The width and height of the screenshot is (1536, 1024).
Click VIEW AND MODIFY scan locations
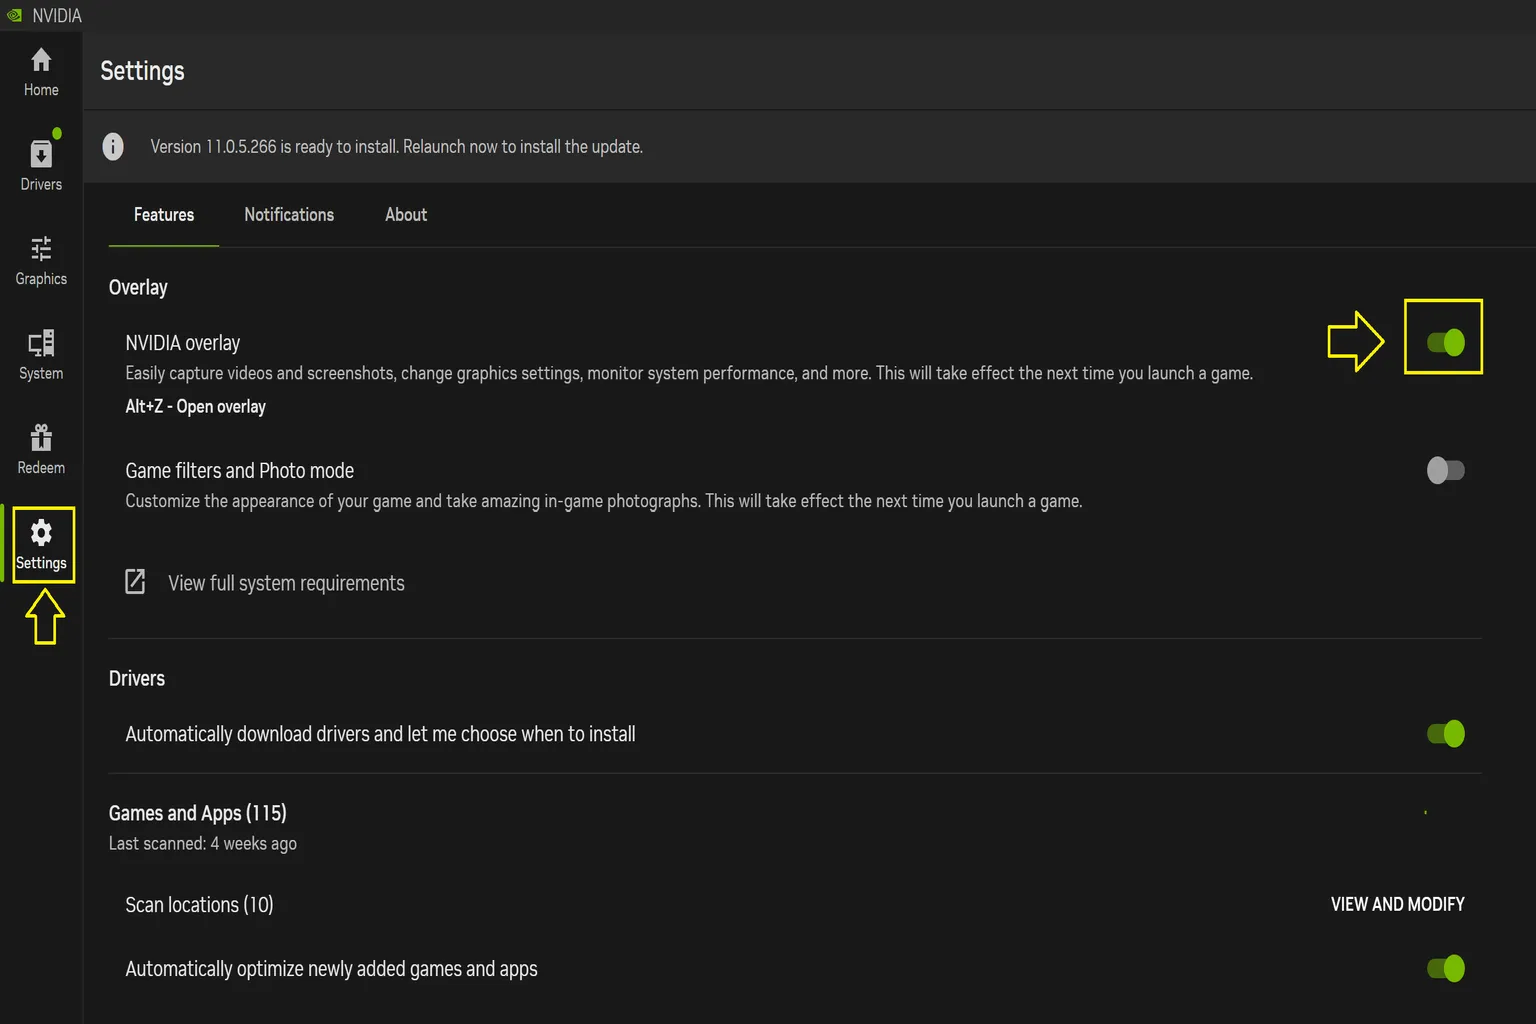(x=1397, y=904)
